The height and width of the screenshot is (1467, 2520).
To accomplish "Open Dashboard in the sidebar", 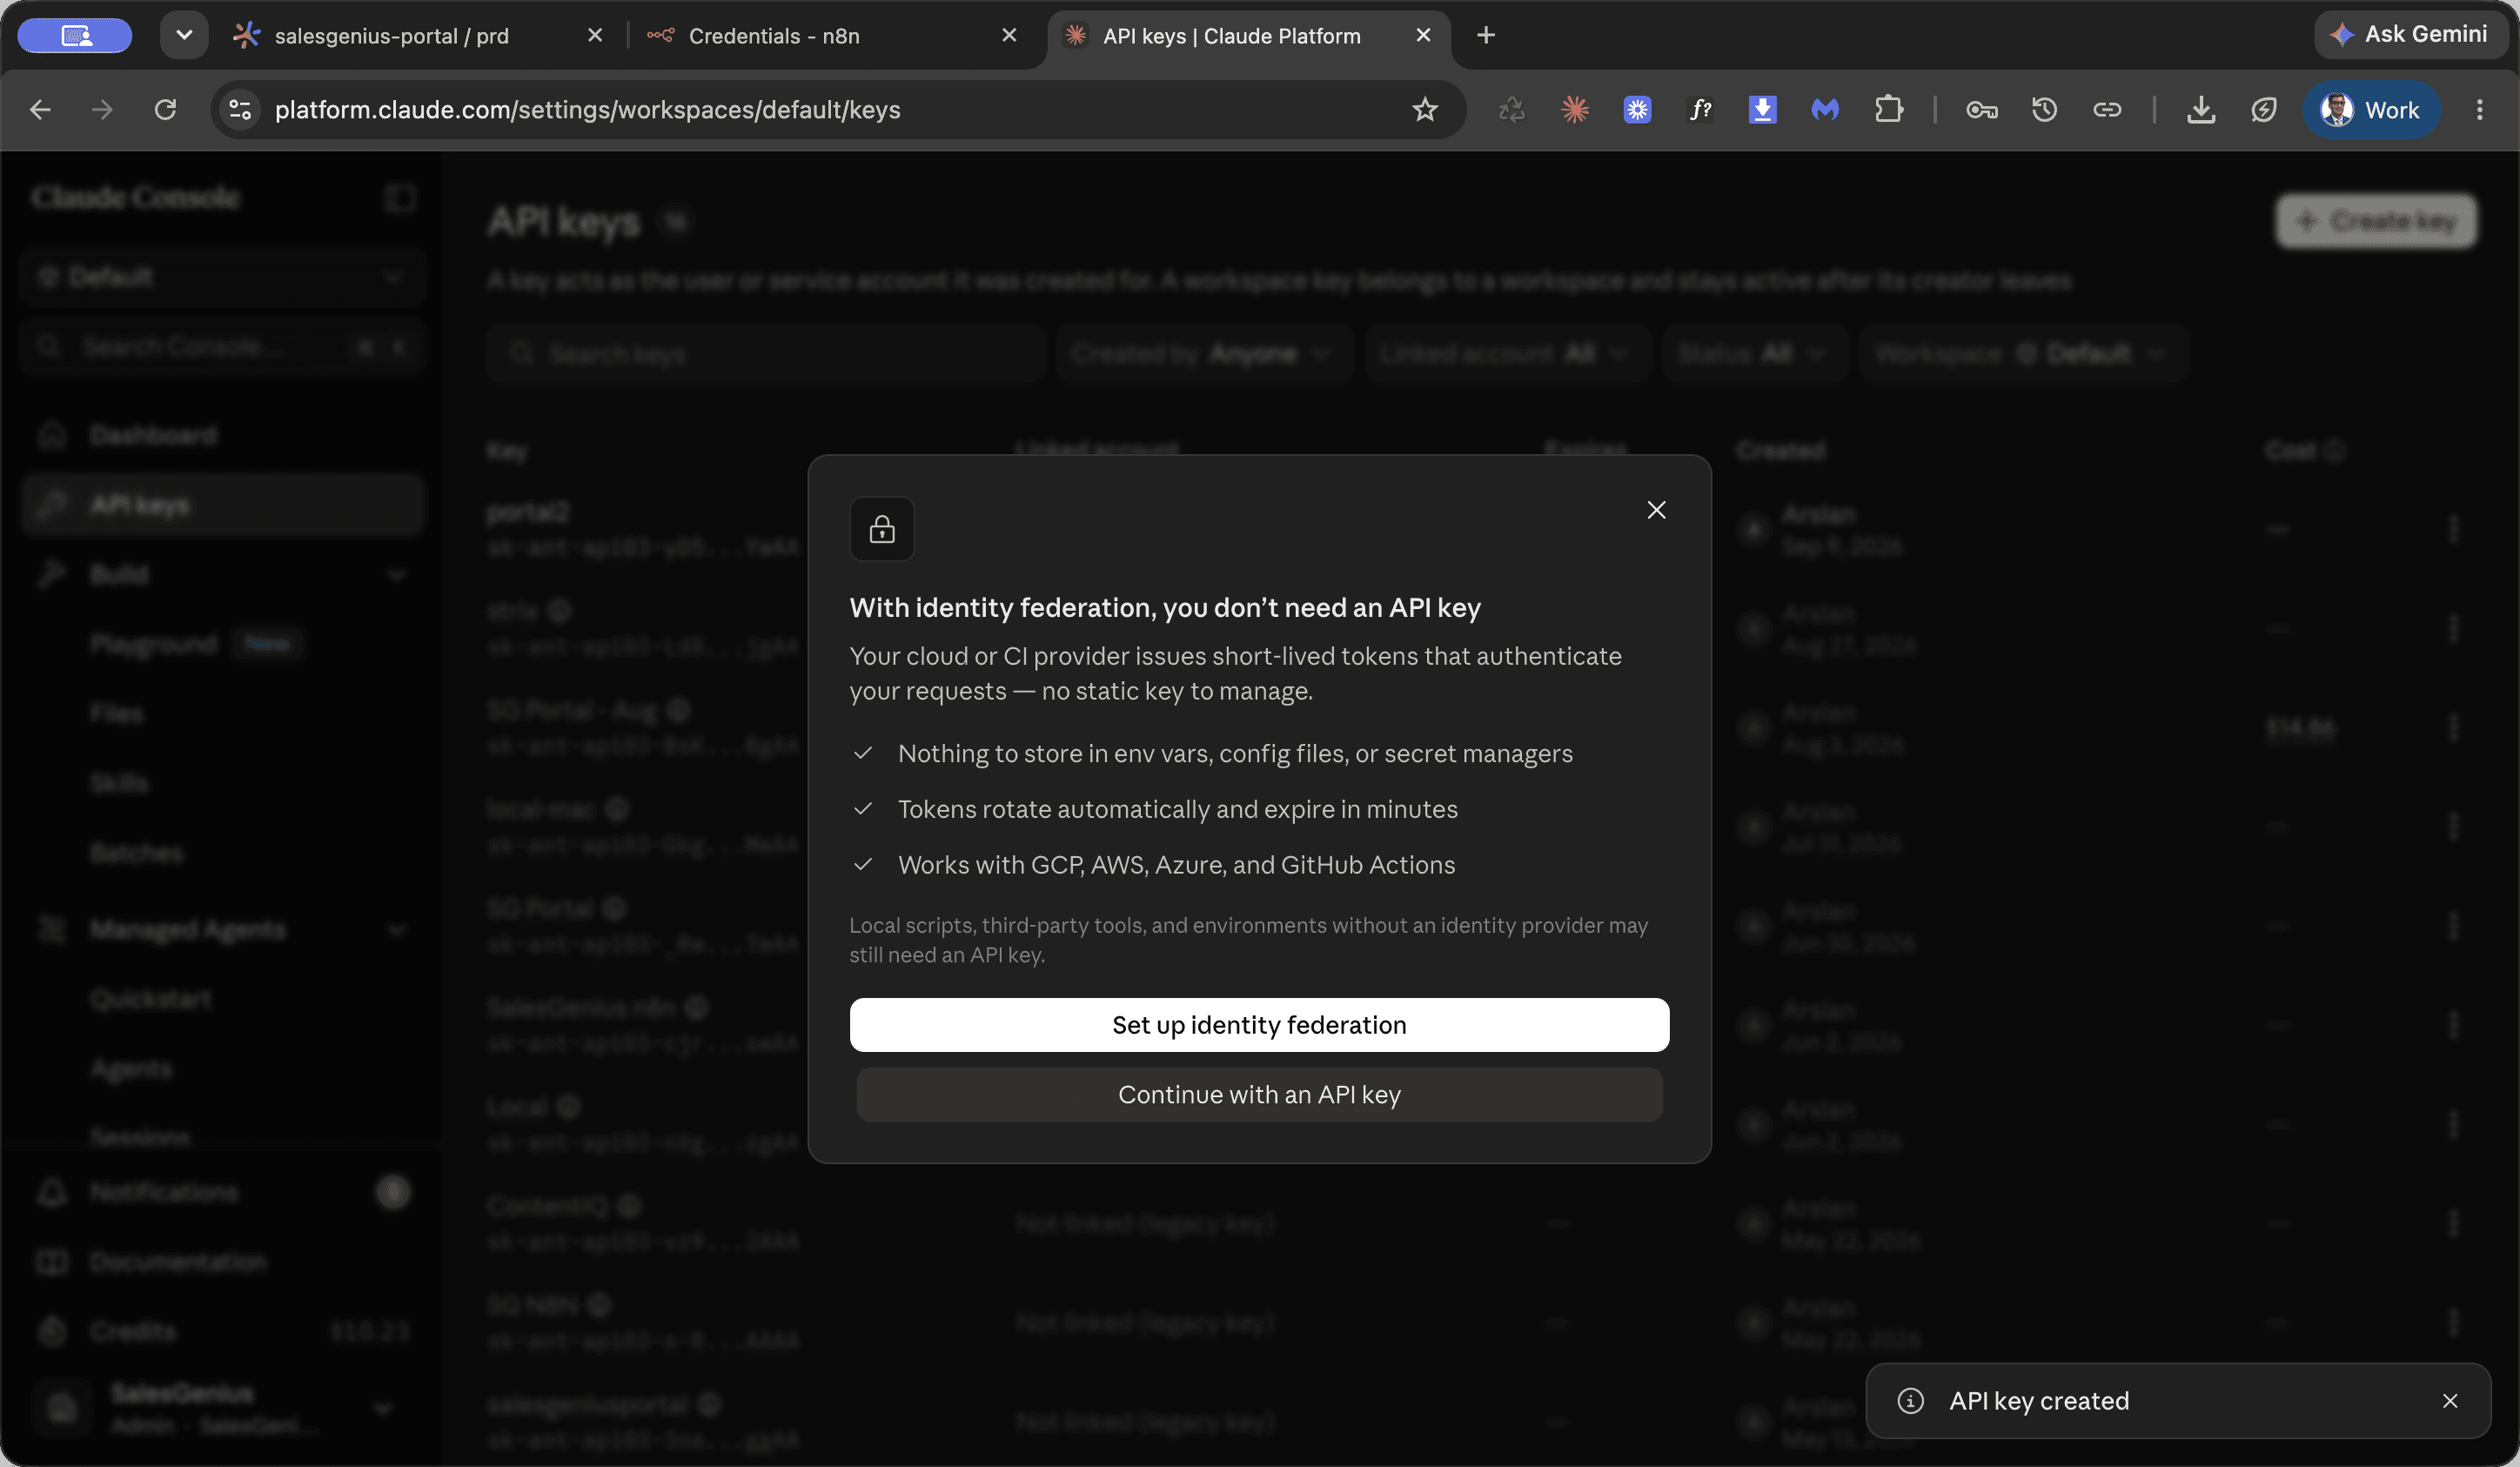I will (x=221, y=435).
